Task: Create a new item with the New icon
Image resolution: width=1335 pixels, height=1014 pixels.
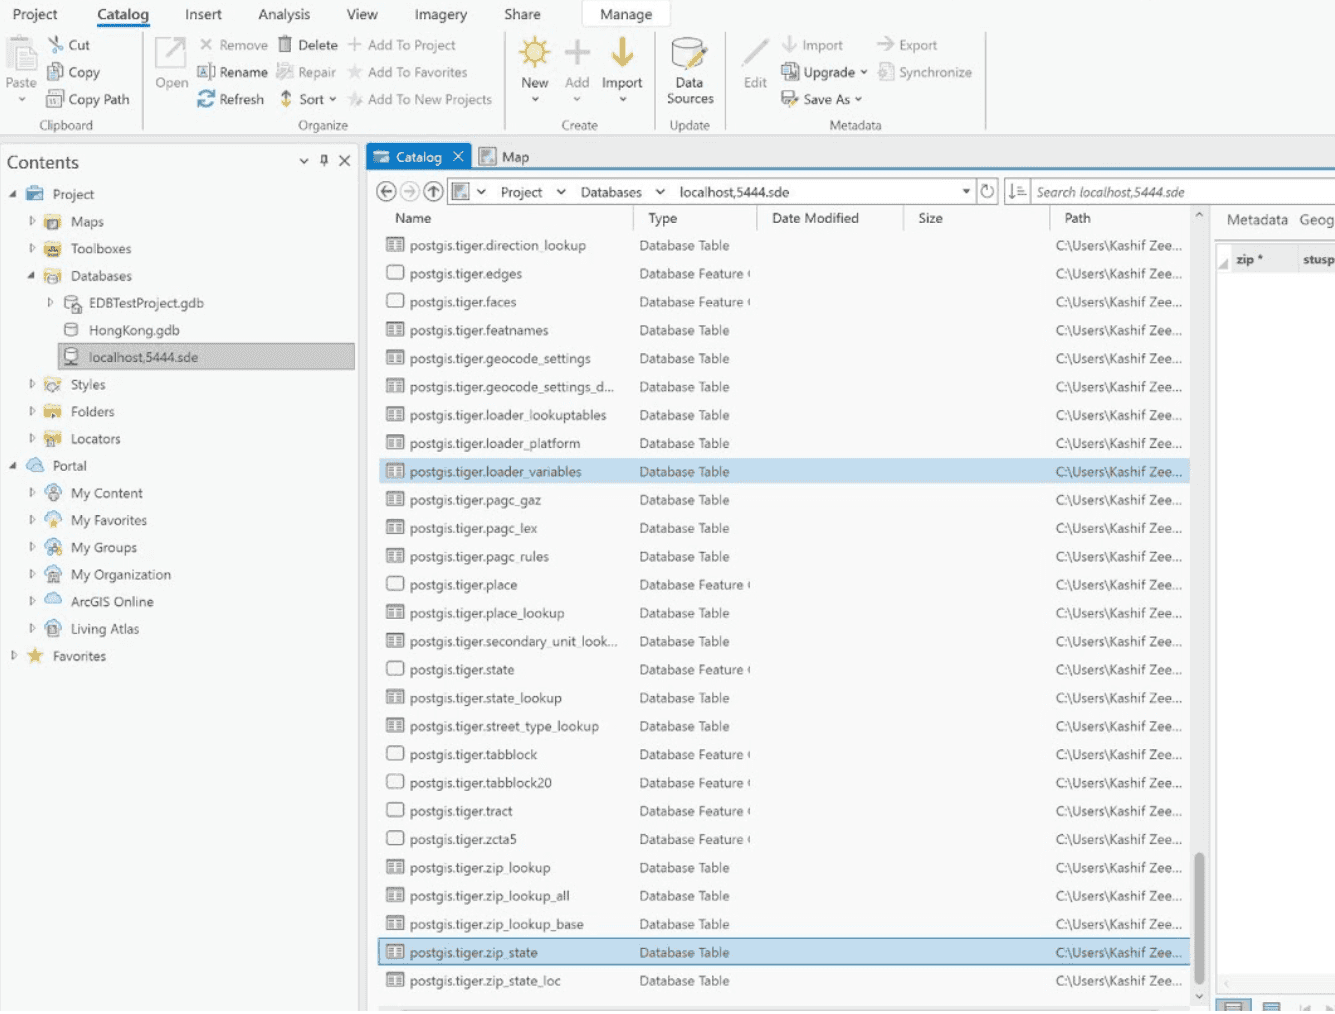Action: tap(534, 62)
